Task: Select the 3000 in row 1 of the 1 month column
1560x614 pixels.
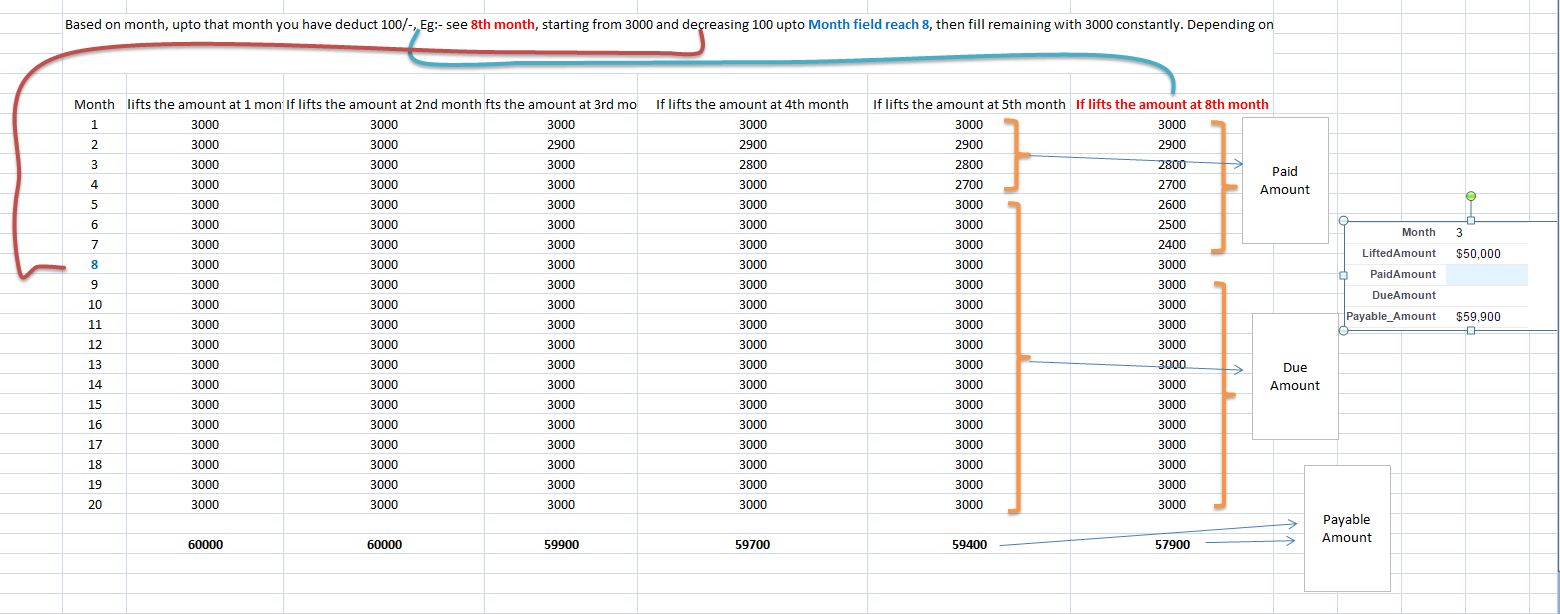Action: coord(205,124)
